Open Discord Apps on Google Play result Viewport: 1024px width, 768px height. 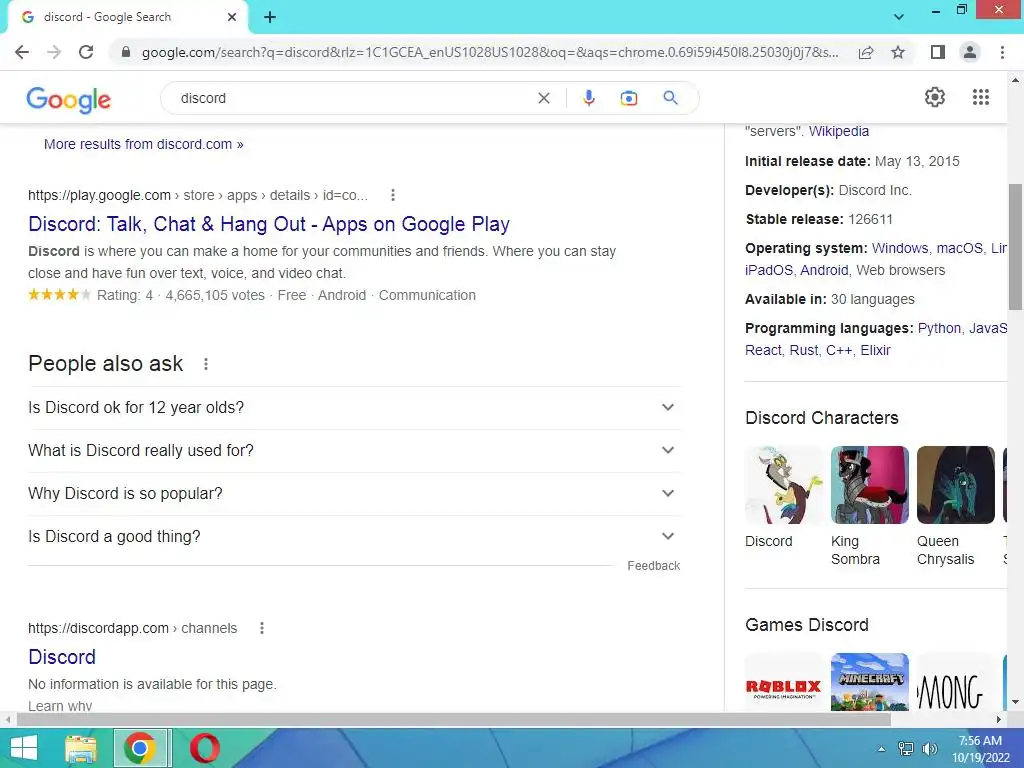point(268,224)
